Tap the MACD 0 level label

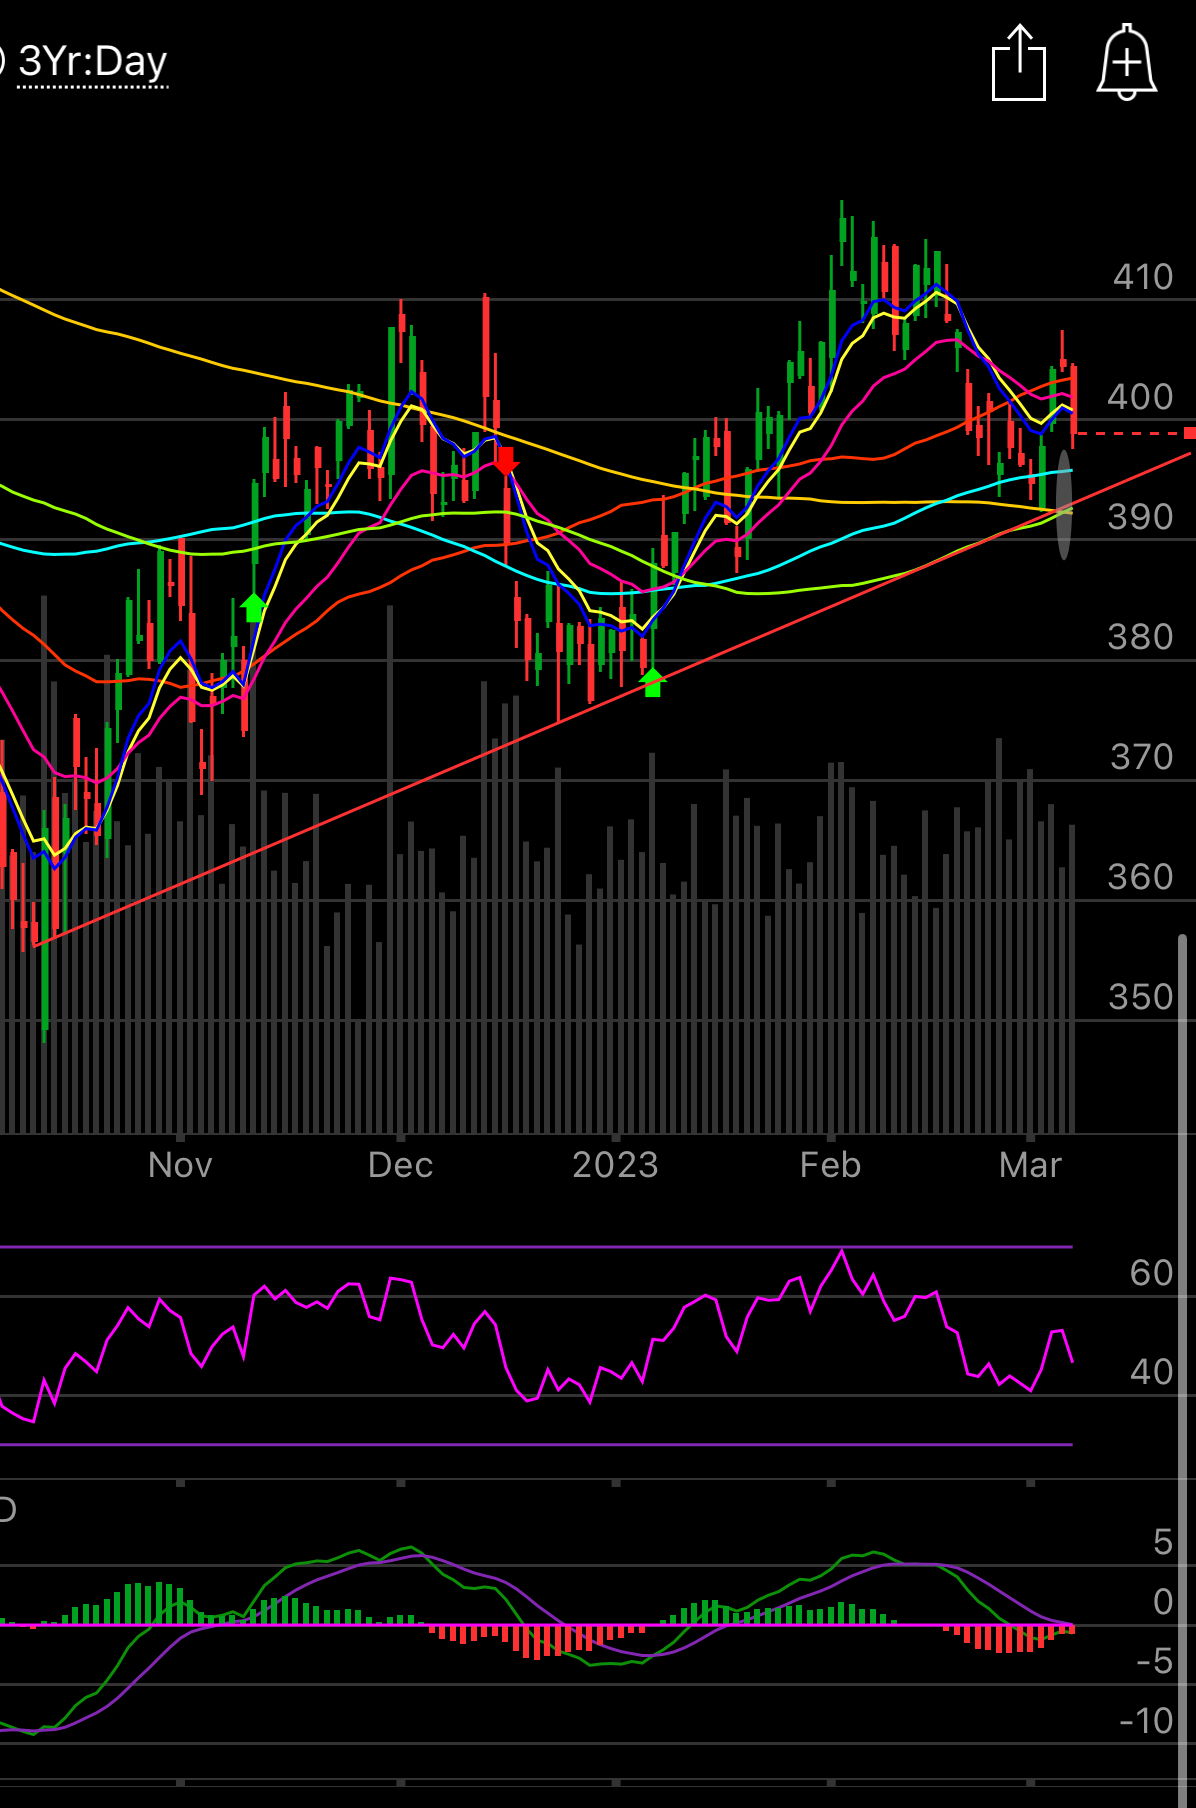(x=1162, y=1602)
